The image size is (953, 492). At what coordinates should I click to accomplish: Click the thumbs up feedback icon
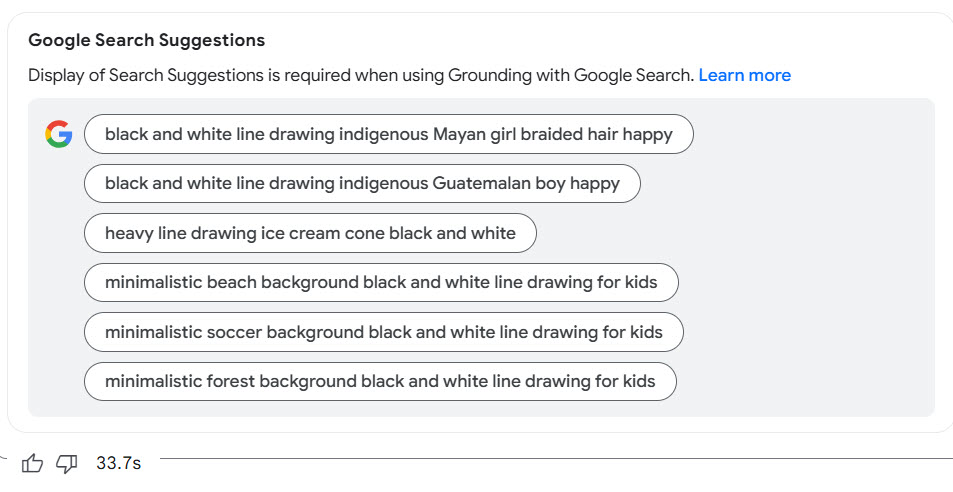coord(33,463)
